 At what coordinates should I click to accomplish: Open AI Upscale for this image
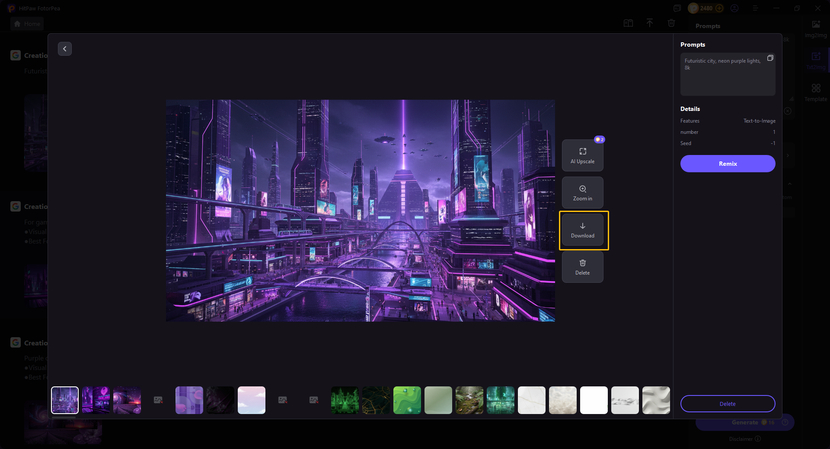click(x=582, y=155)
